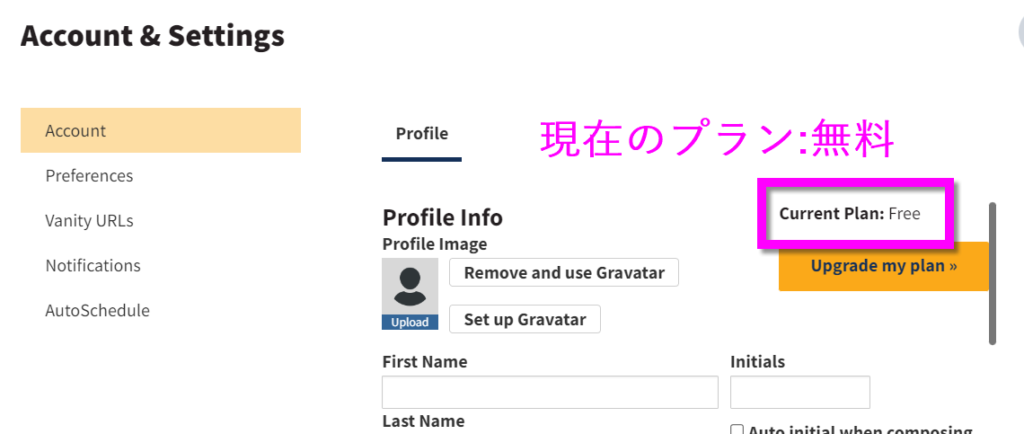Screen dimensions: 1024x434
Task: Click the Account & Settings page title
Action: click(153, 36)
